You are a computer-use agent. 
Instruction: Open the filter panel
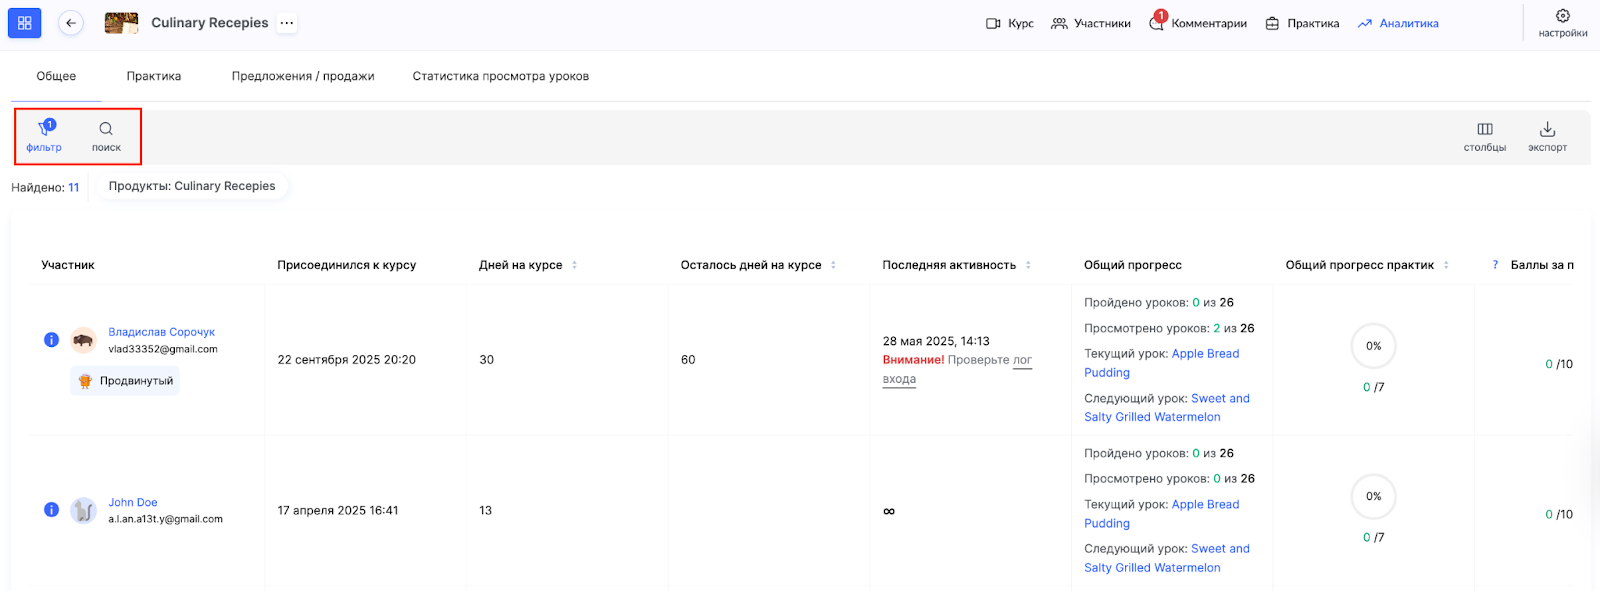44,135
